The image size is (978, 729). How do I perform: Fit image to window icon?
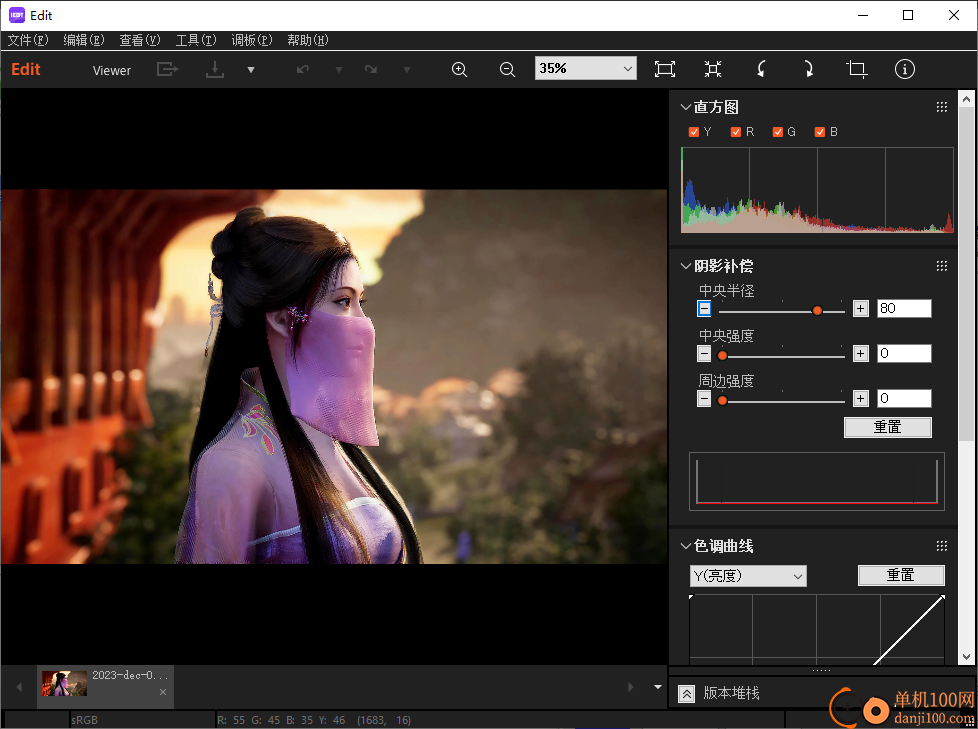coord(665,69)
